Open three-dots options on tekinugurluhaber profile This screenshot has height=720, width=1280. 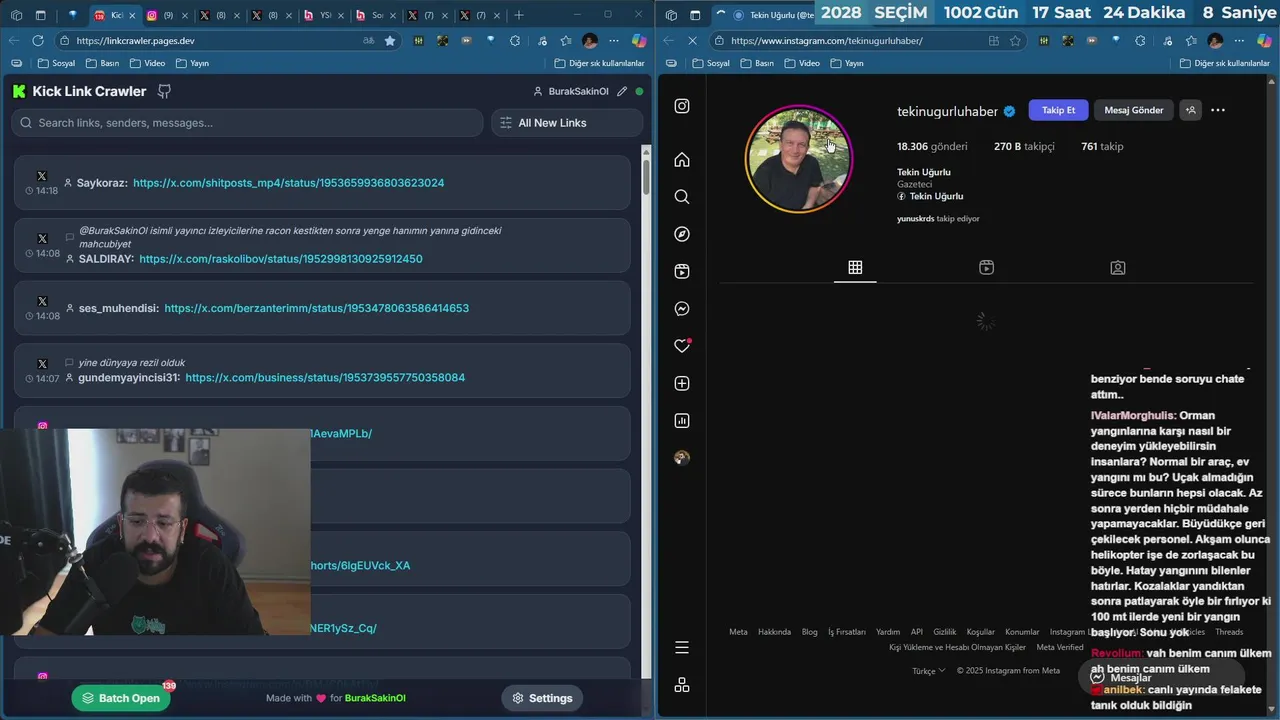pyautogui.click(x=1218, y=110)
